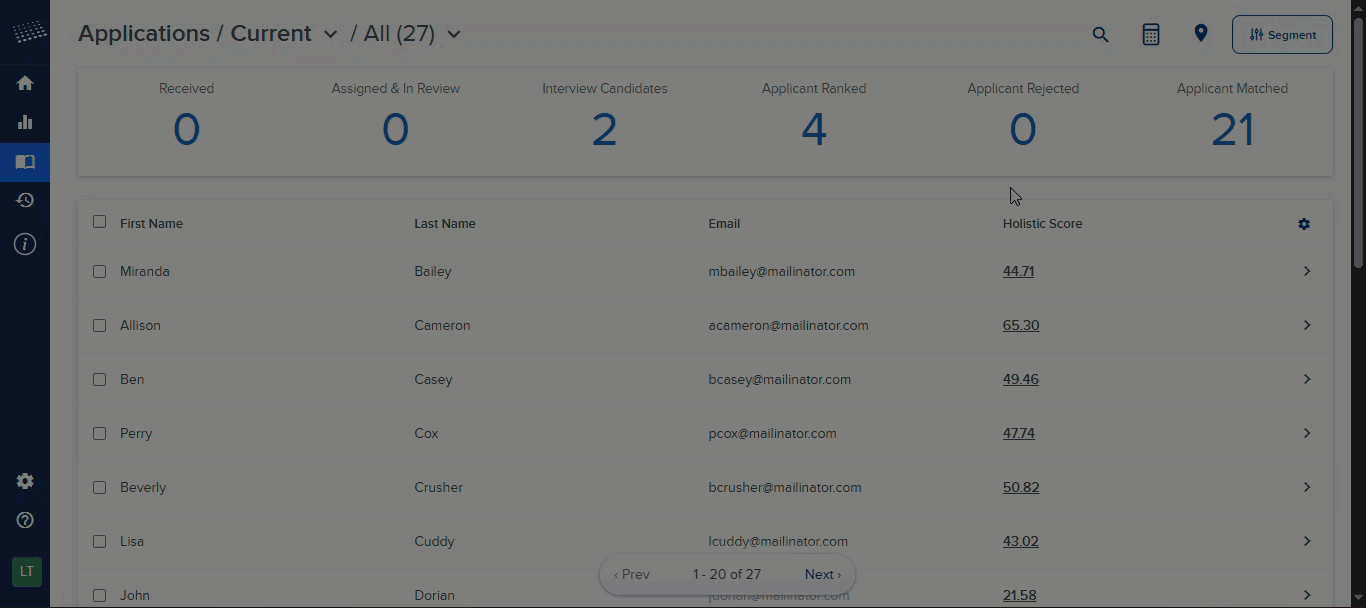Open holistic score 50.82 link
This screenshot has height=608, width=1366.
point(1021,487)
